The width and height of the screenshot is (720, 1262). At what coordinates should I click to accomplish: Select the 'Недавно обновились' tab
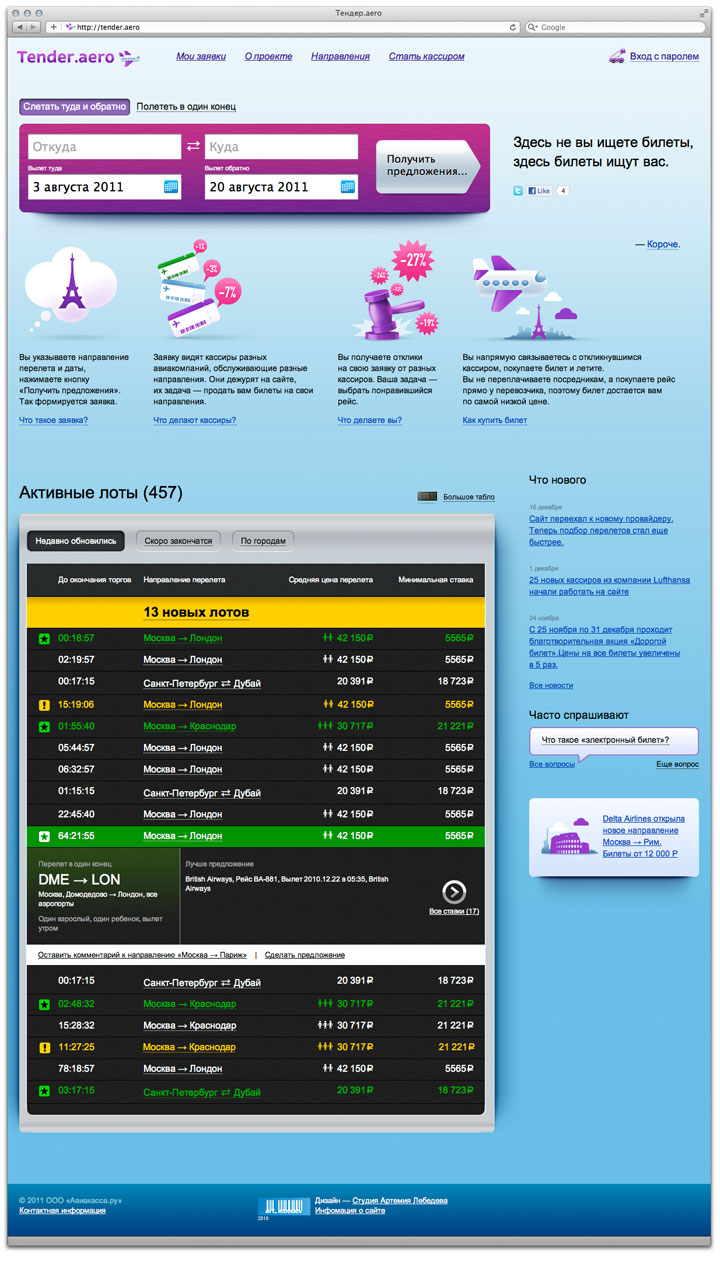(x=76, y=541)
